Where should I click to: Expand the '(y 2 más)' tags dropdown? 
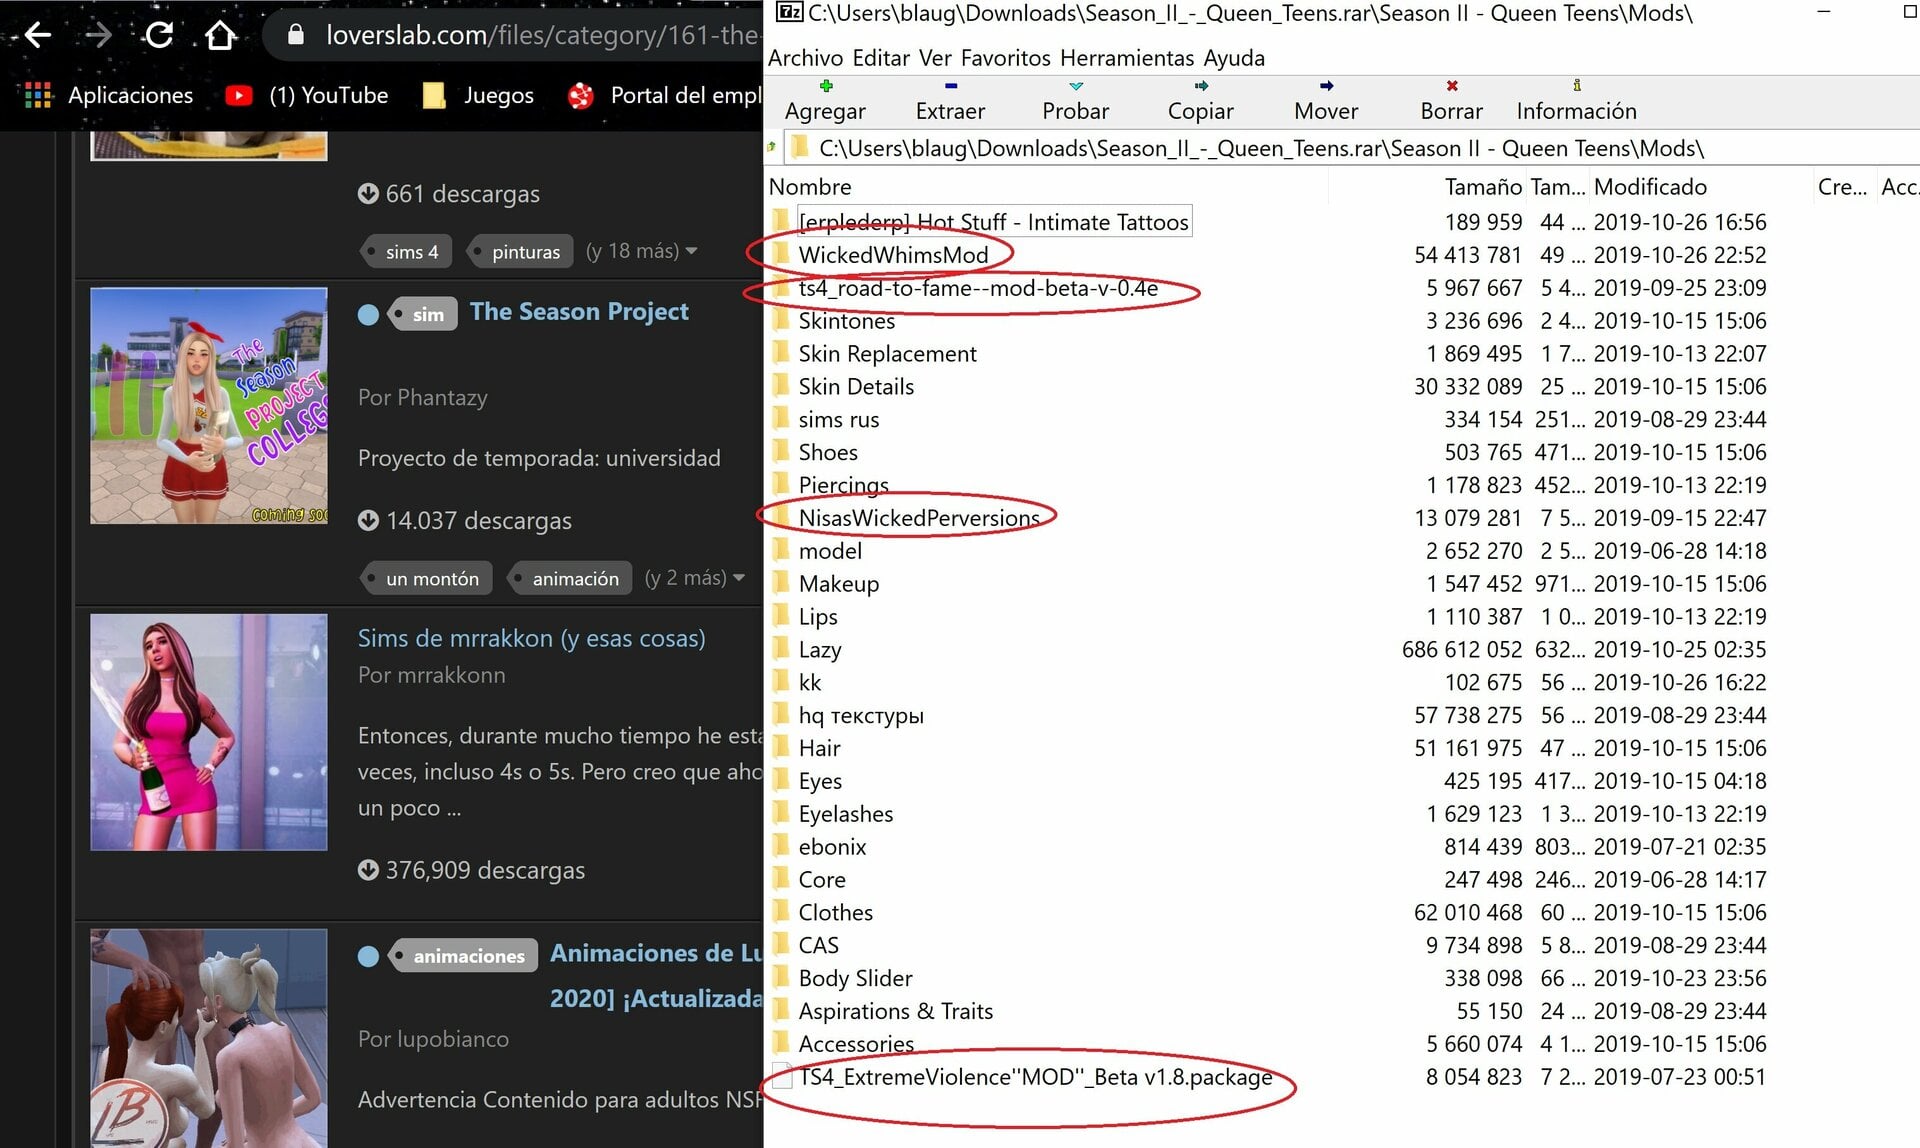[x=694, y=578]
